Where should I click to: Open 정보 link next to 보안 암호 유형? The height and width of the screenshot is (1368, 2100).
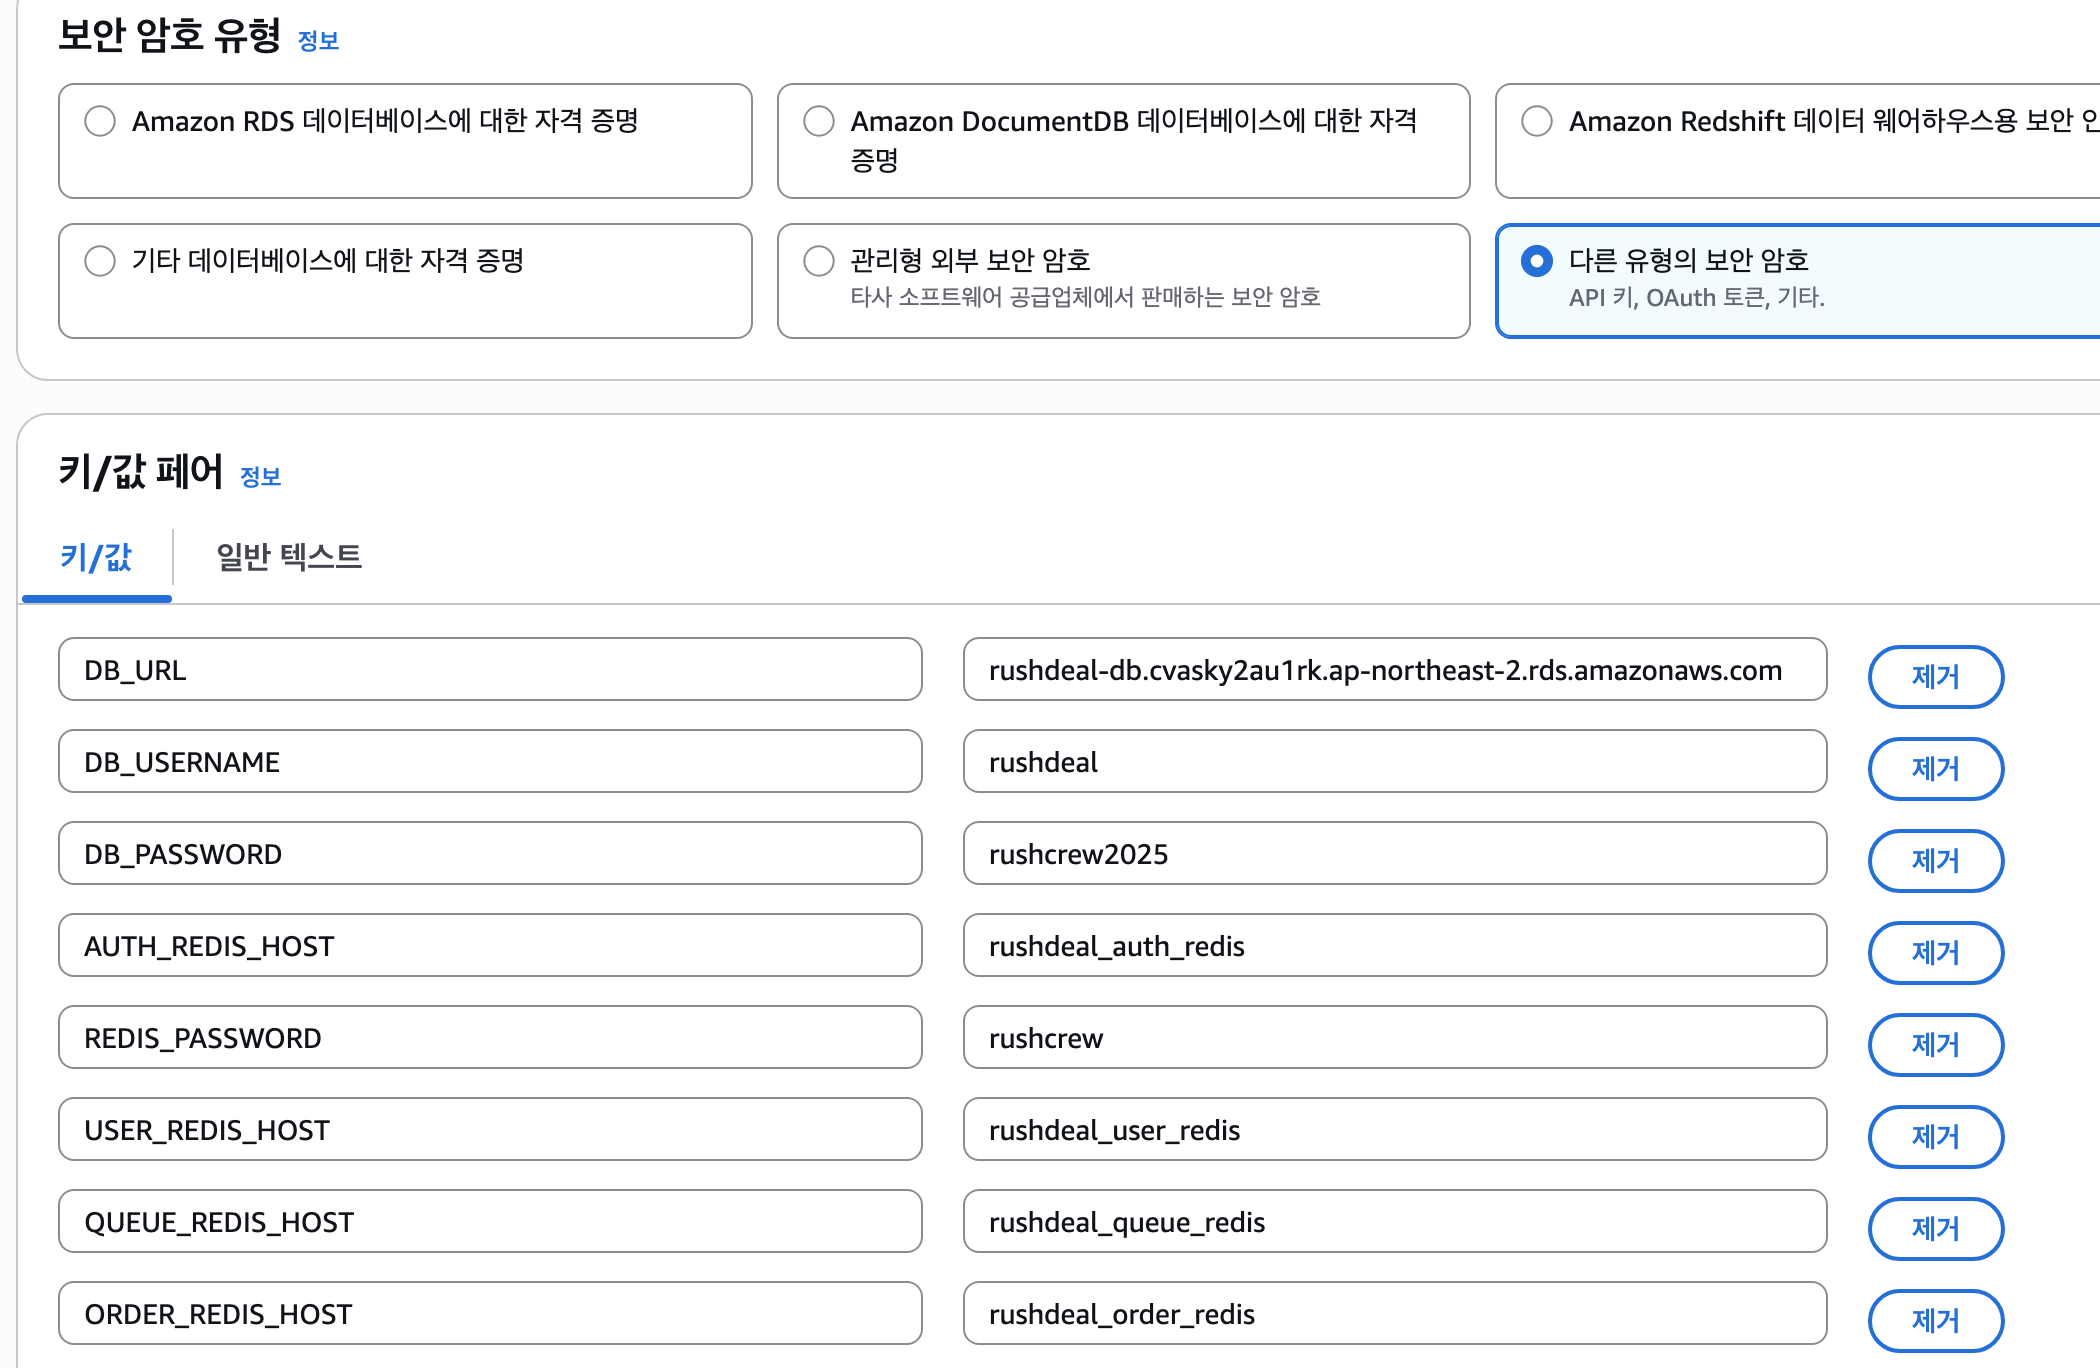(x=318, y=41)
